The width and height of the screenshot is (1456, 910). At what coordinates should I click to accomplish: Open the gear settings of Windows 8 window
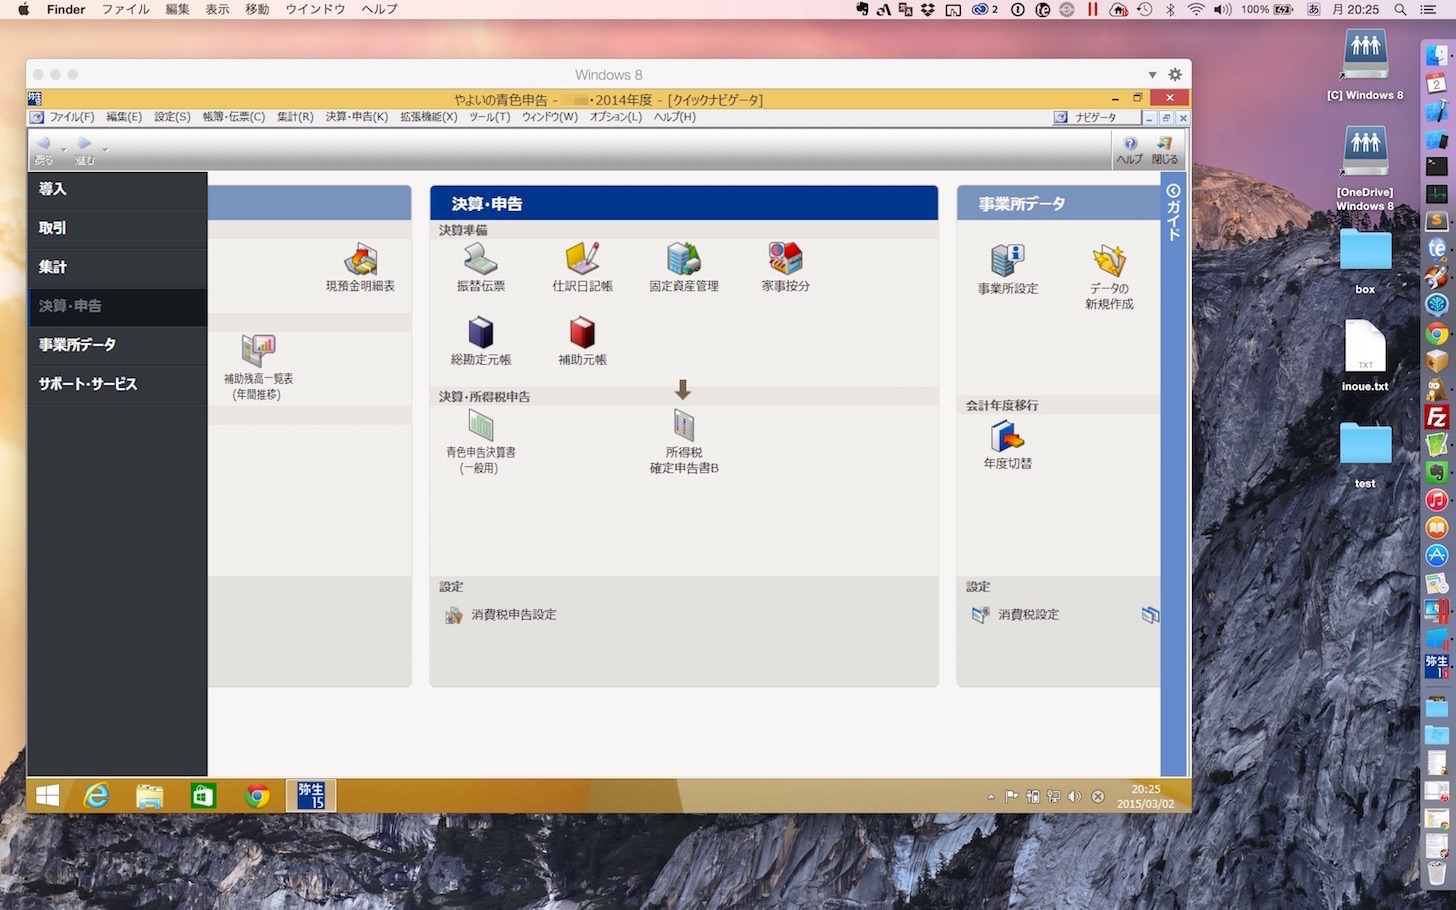click(1175, 75)
